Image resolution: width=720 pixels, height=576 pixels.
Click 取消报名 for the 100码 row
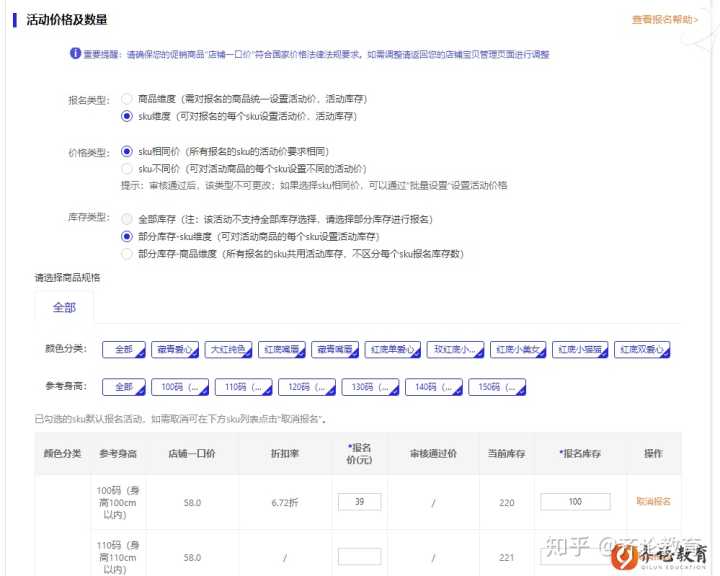(653, 502)
